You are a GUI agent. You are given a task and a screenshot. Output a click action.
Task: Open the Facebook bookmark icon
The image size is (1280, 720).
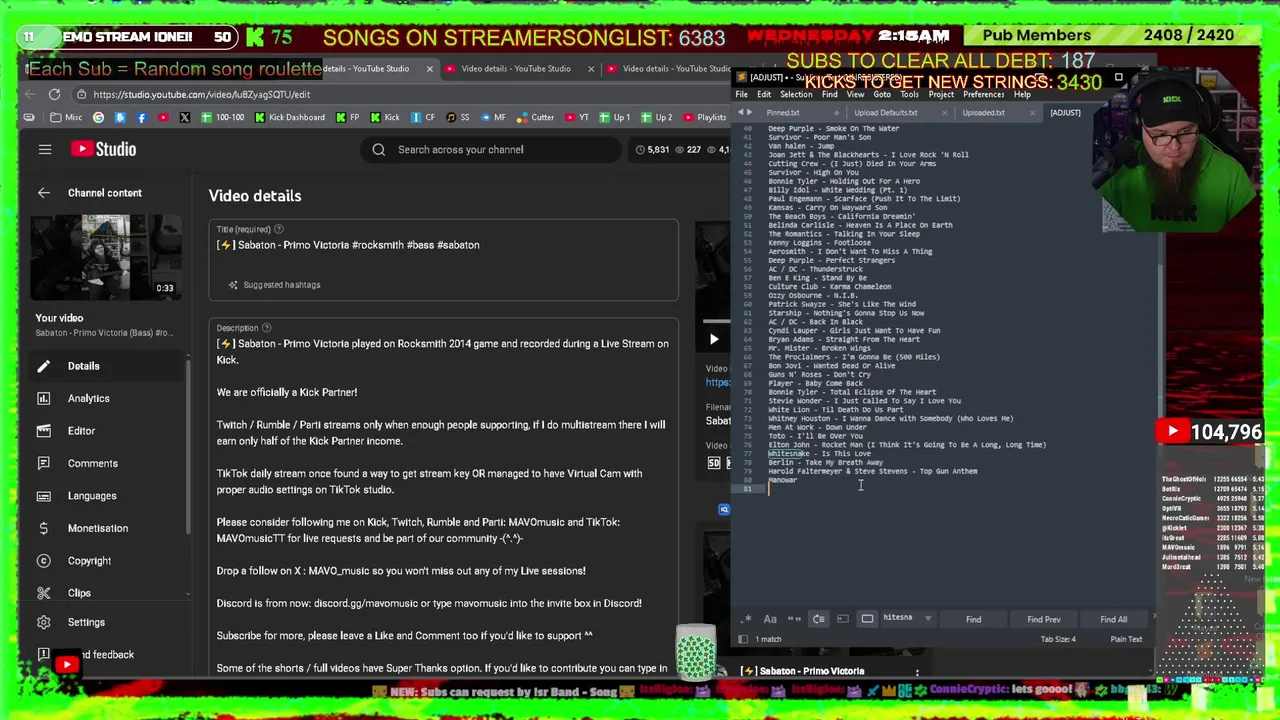tap(141, 117)
